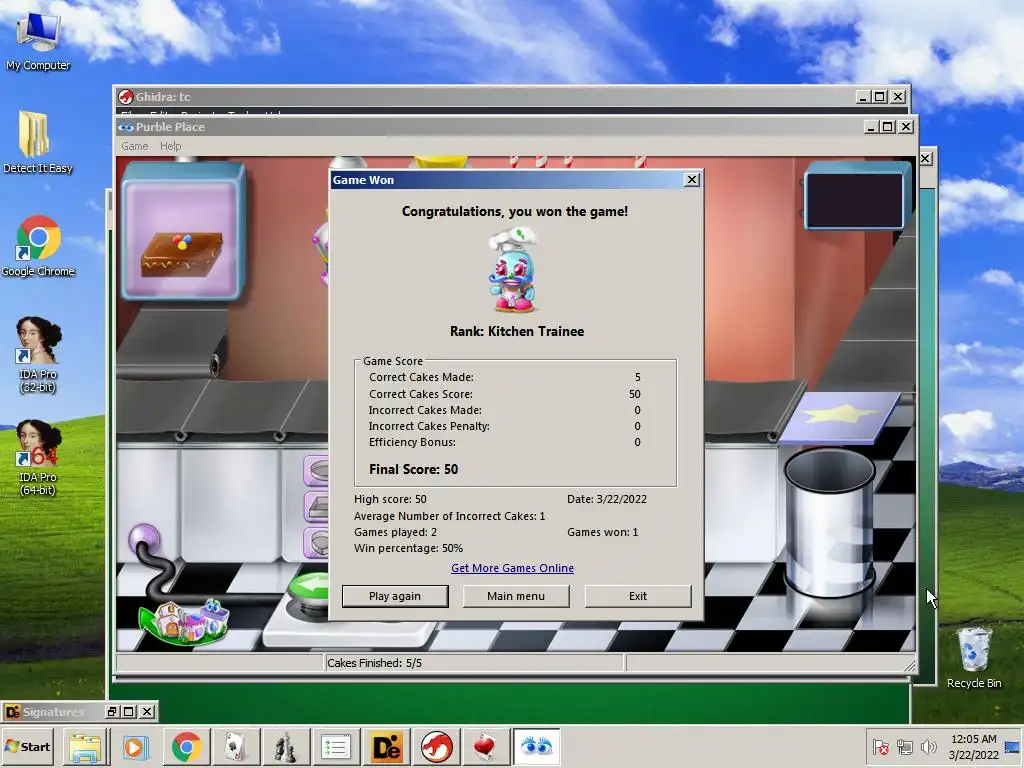This screenshot has width=1024, height=768.
Task: Open file explorer from taskbar
Action: click(x=86, y=747)
